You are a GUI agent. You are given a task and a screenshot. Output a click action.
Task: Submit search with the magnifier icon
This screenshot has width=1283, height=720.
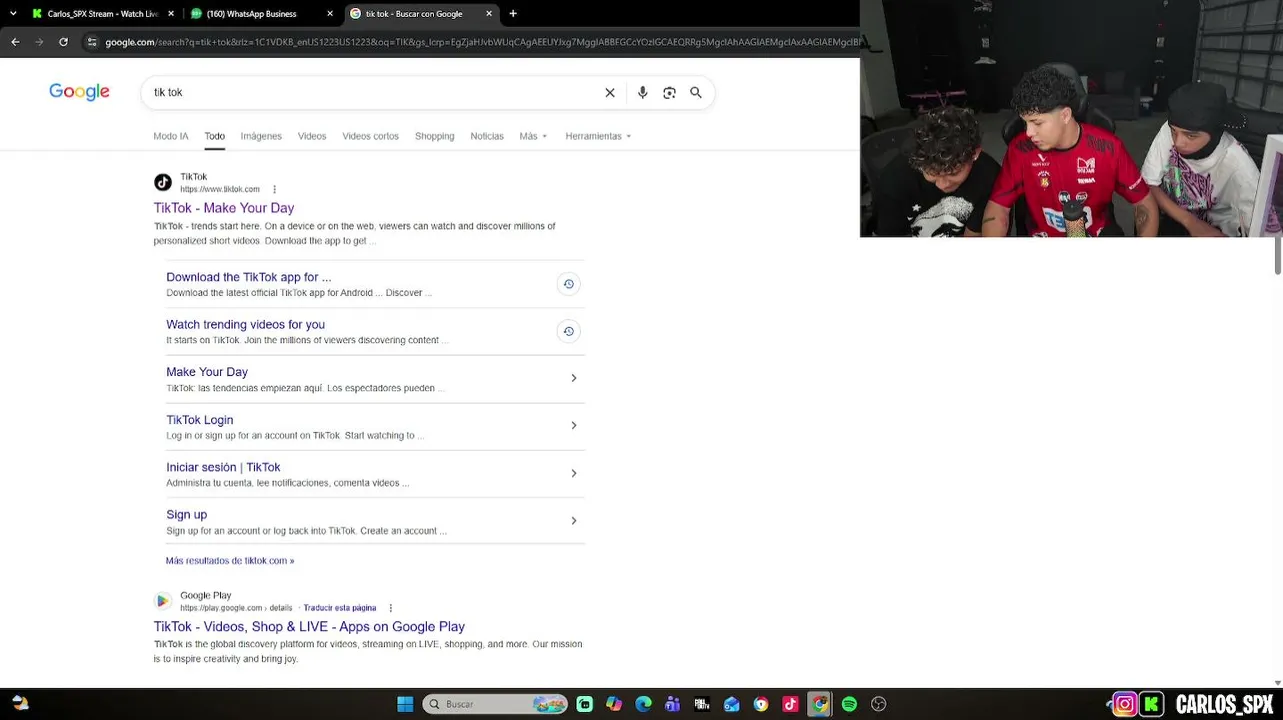tap(696, 92)
